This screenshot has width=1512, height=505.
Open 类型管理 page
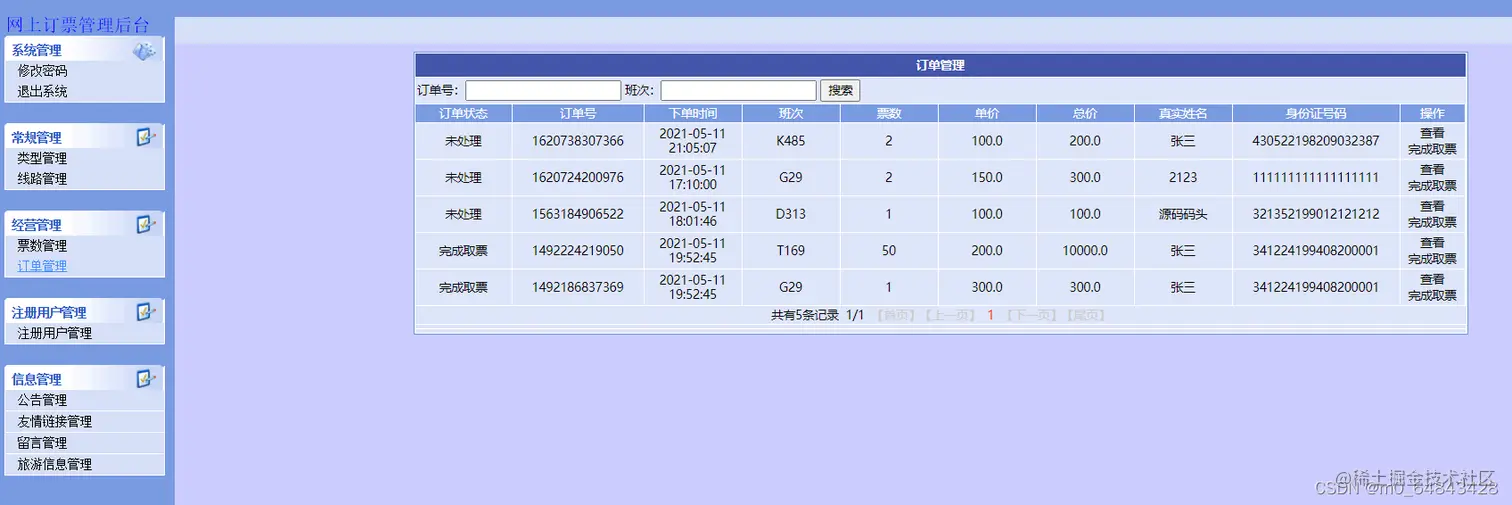(x=42, y=158)
